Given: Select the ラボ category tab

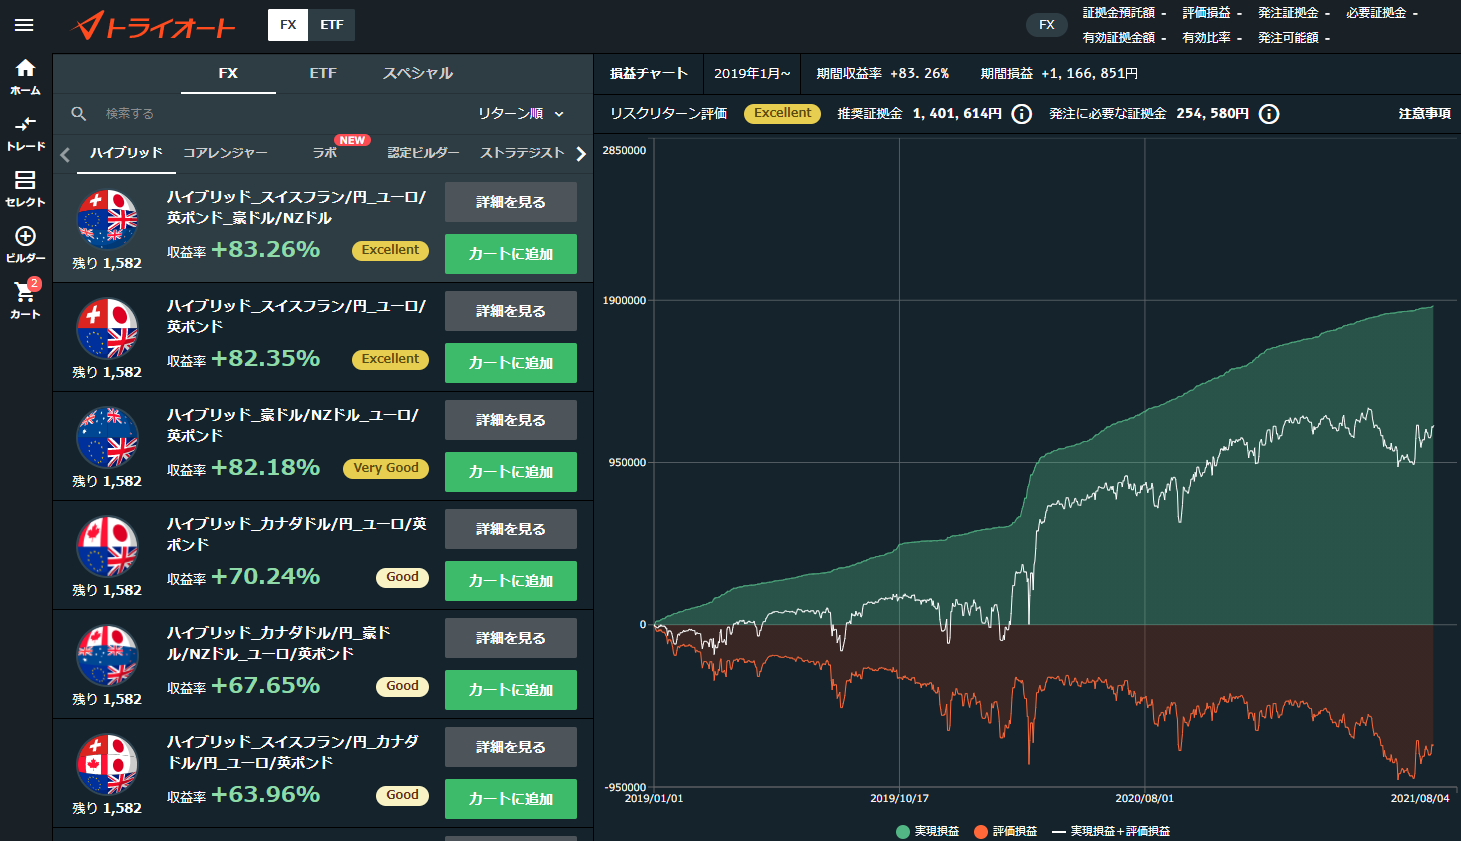Looking at the screenshot, I should [x=325, y=153].
